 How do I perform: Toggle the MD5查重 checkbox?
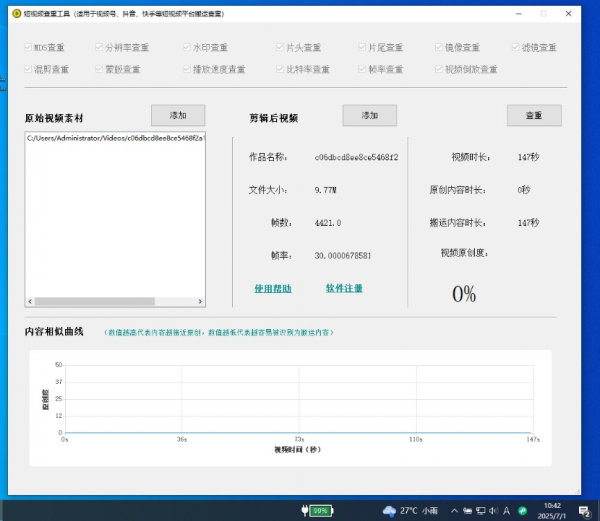pos(28,47)
